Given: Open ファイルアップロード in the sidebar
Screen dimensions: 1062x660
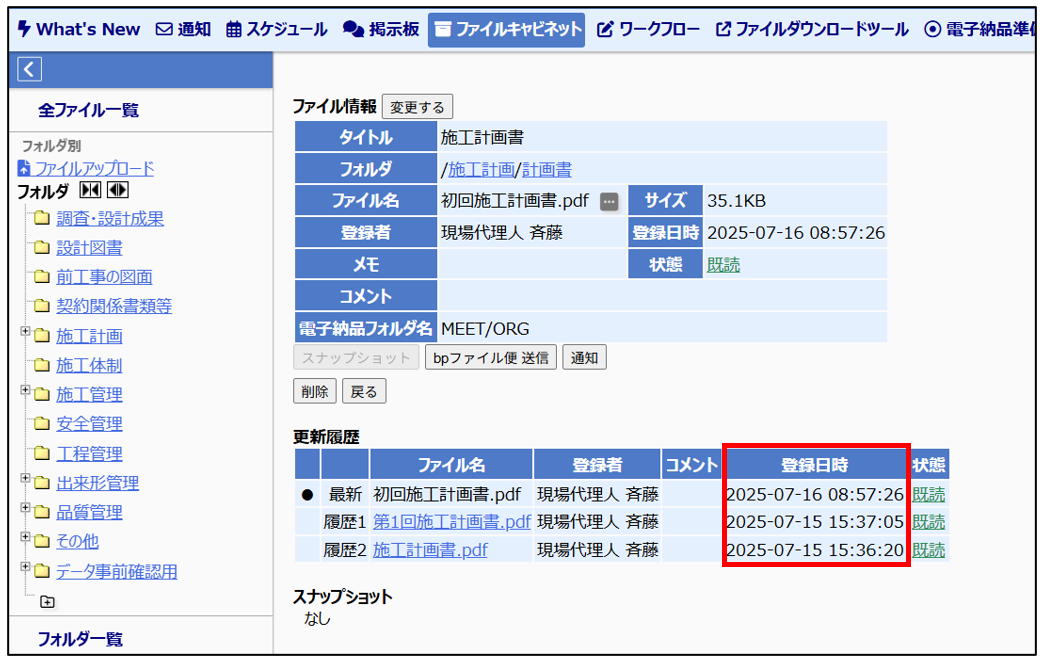Looking at the screenshot, I should click(93, 169).
